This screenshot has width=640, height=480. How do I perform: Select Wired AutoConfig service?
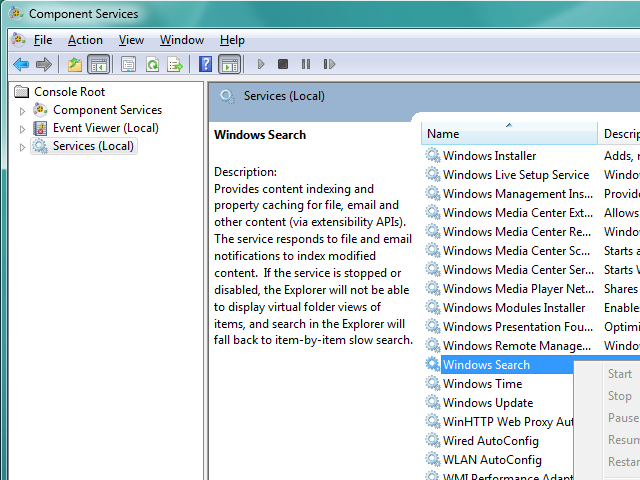click(x=491, y=440)
